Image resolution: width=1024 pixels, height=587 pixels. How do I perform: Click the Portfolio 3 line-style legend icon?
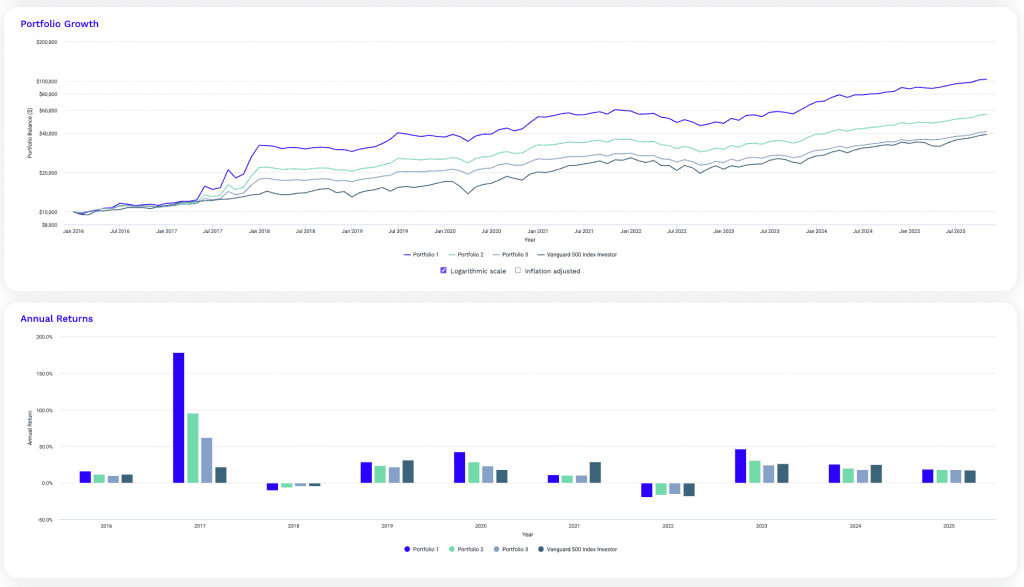(495, 254)
